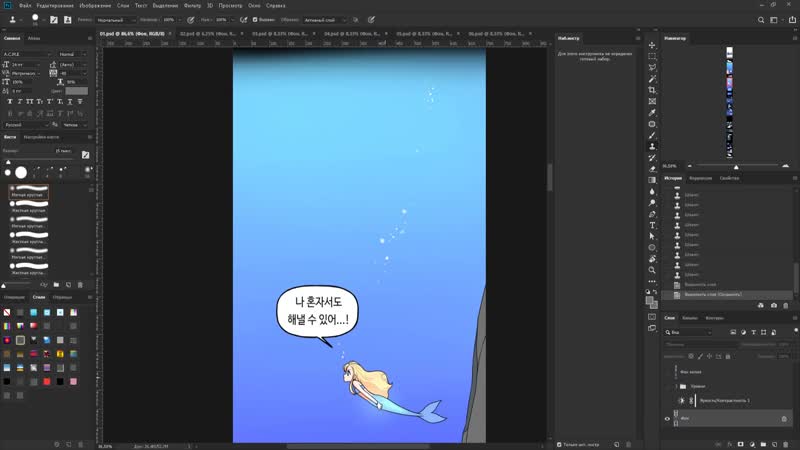Toggle faux bold in Character panel
The image size is (800, 450).
click(10, 102)
